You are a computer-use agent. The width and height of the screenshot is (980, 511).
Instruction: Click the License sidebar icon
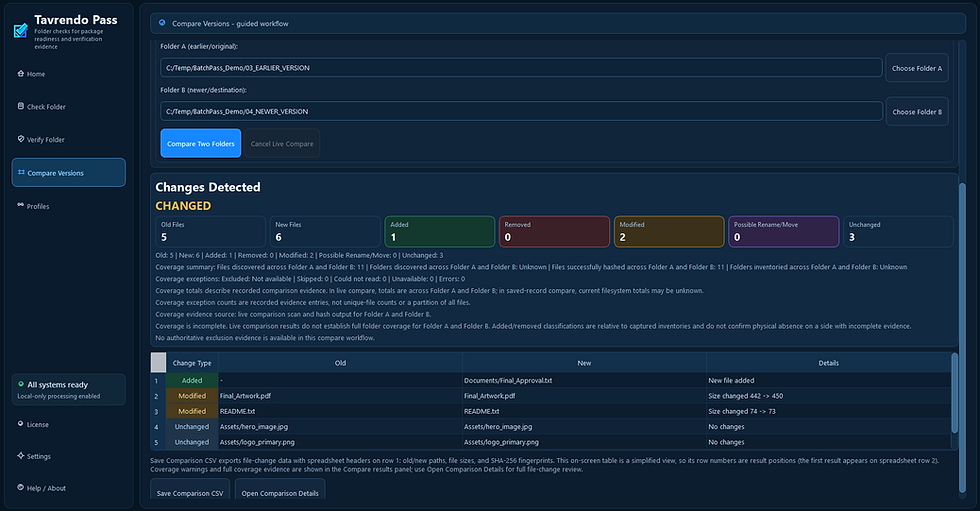pyautogui.click(x=21, y=424)
